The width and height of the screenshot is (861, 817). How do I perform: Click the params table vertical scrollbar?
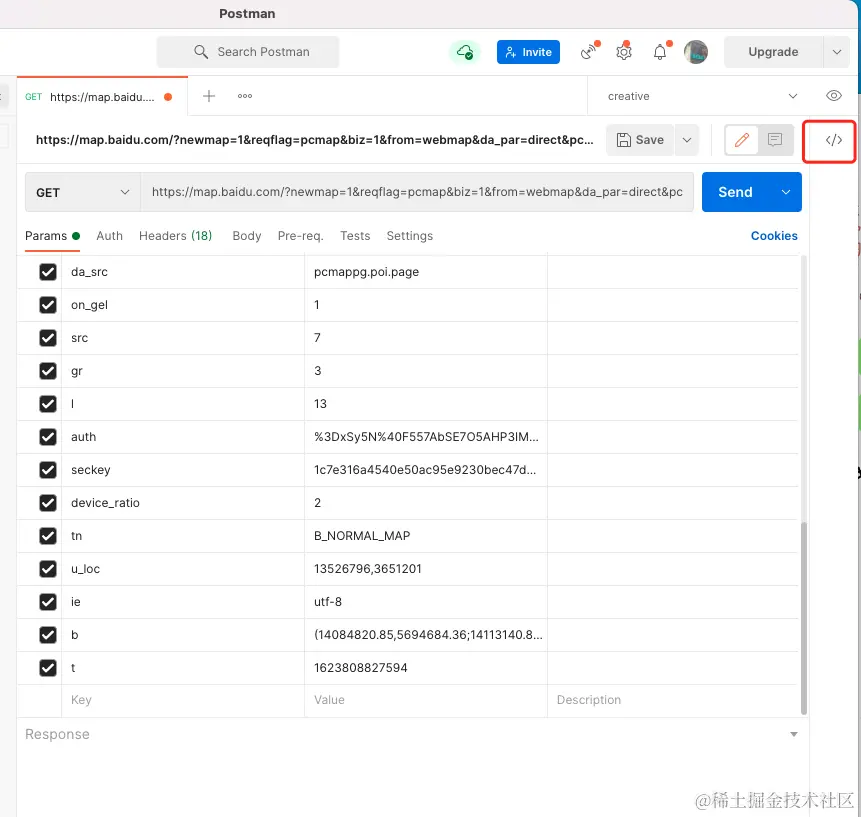(x=804, y=618)
